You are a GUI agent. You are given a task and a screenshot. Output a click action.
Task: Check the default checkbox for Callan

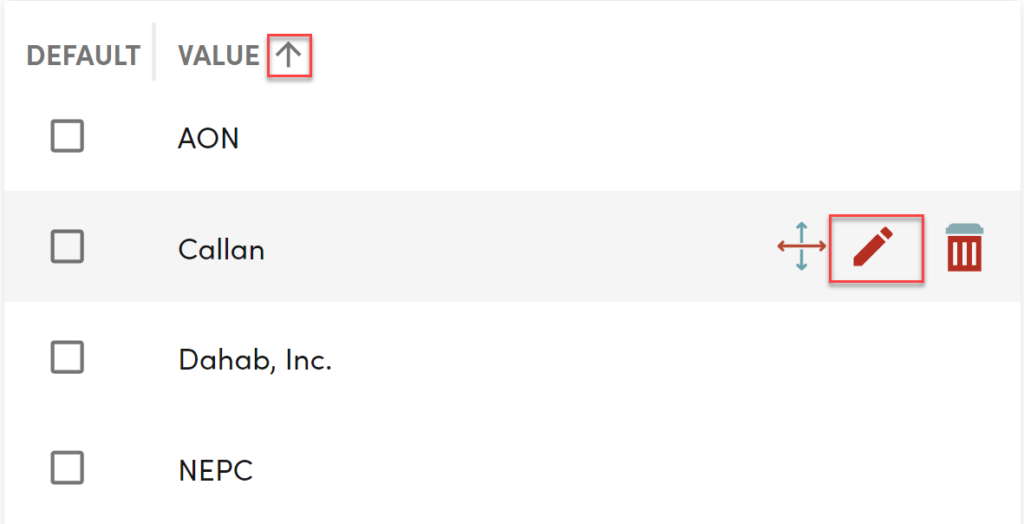(x=67, y=246)
